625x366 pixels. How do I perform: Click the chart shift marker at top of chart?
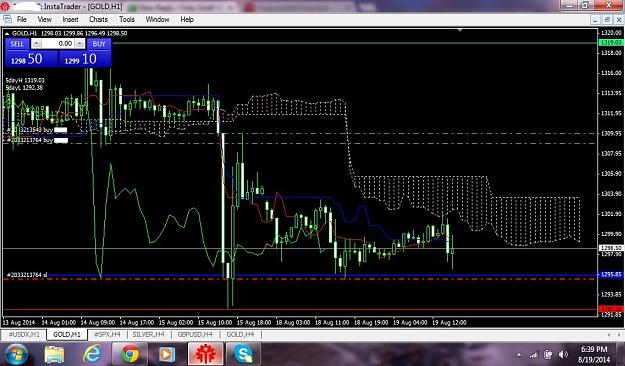pyautogui.click(x=460, y=30)
